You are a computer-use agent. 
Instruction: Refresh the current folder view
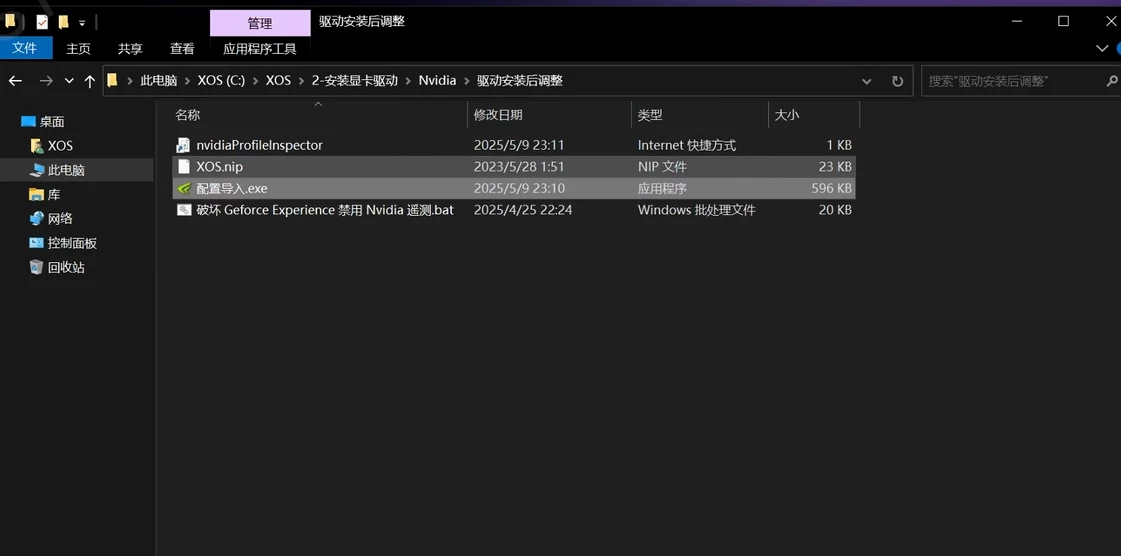point(897,81)
